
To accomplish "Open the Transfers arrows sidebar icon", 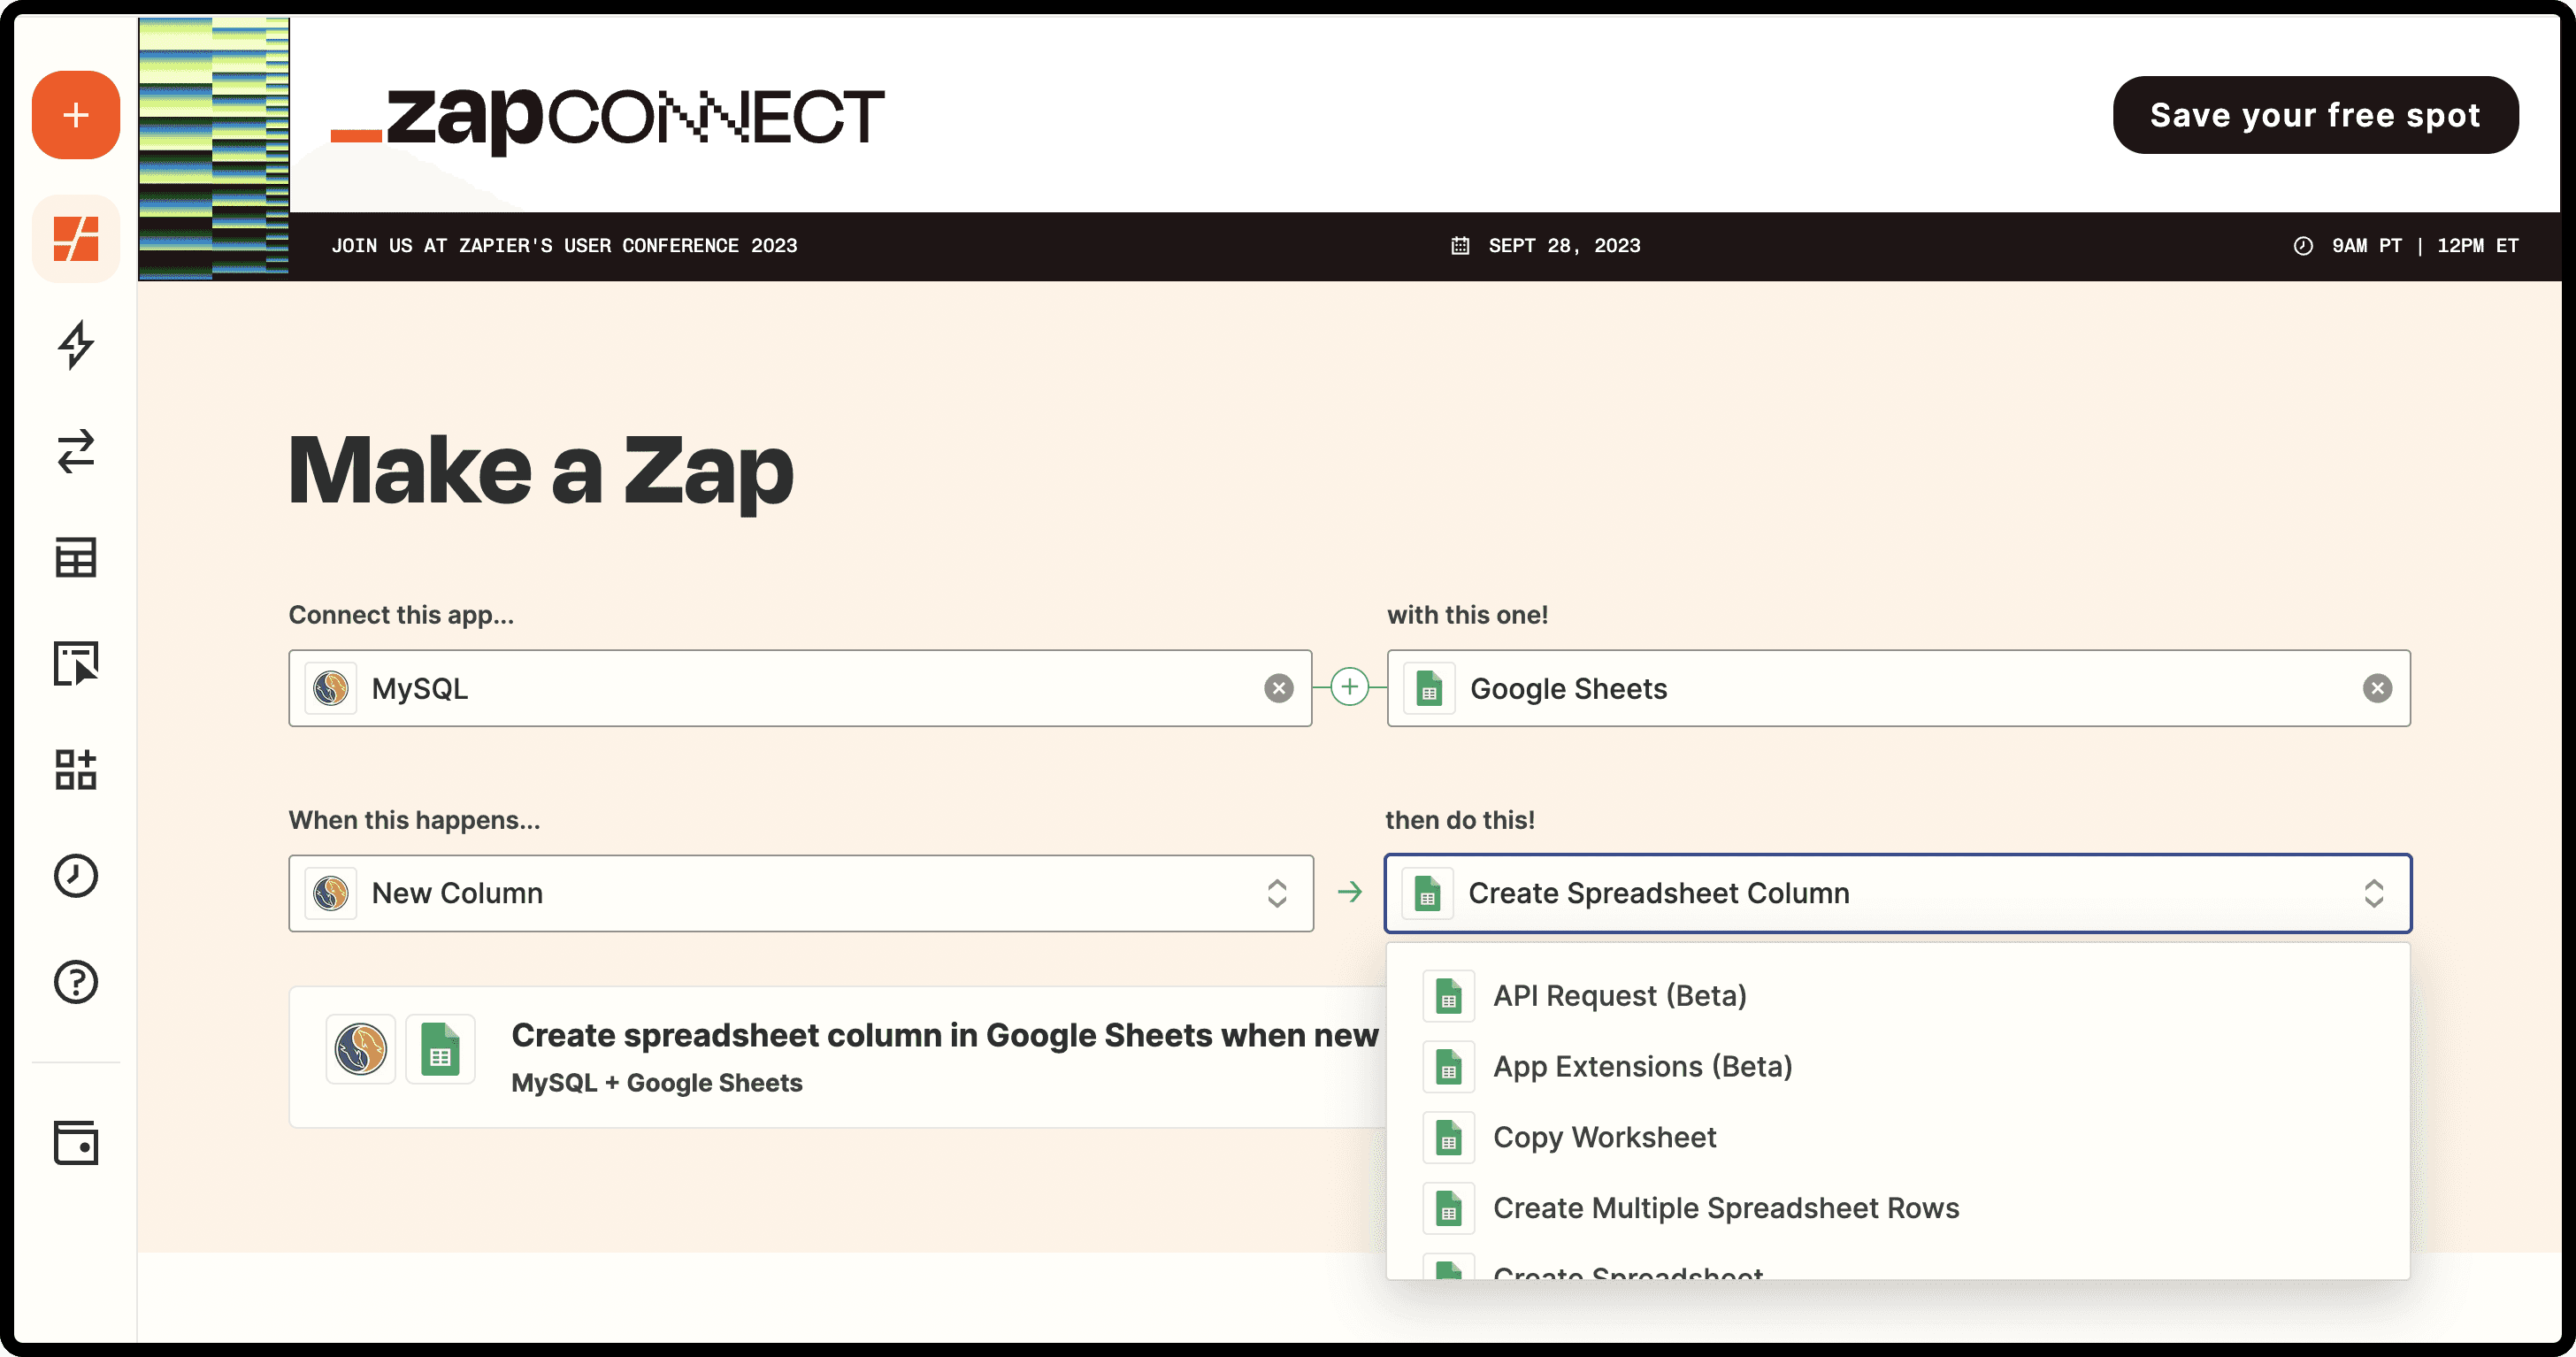I will [x=76, y=451].
